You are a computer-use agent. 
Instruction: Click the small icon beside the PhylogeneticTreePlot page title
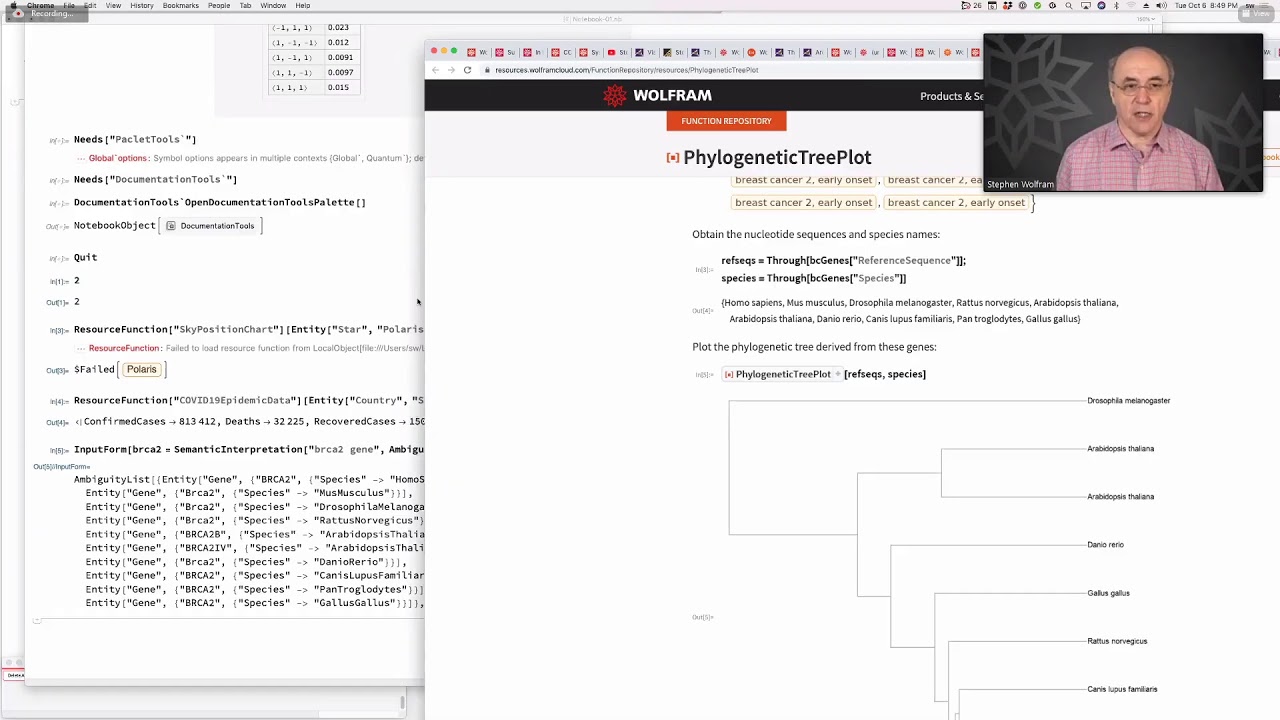[673, 158]
